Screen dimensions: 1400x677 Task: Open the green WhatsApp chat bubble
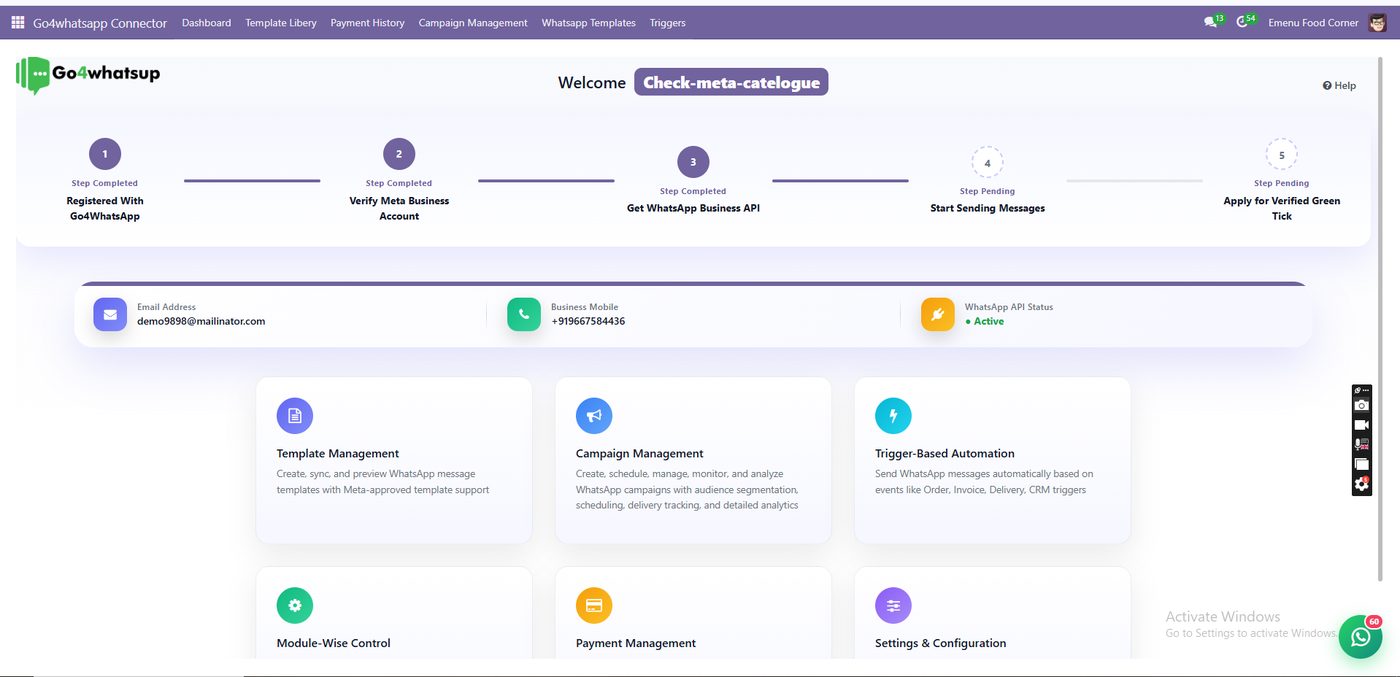coord(1360,637)
